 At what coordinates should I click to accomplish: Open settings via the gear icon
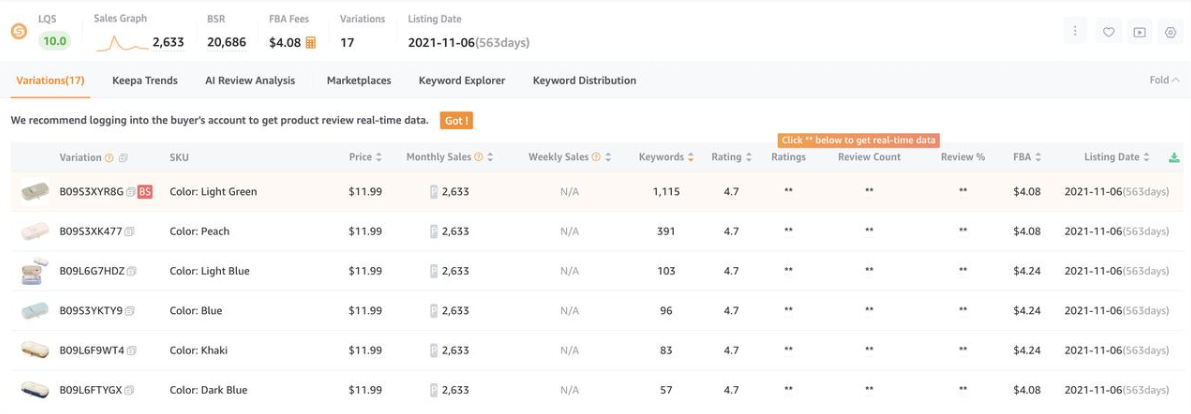tap(1170, 32)
